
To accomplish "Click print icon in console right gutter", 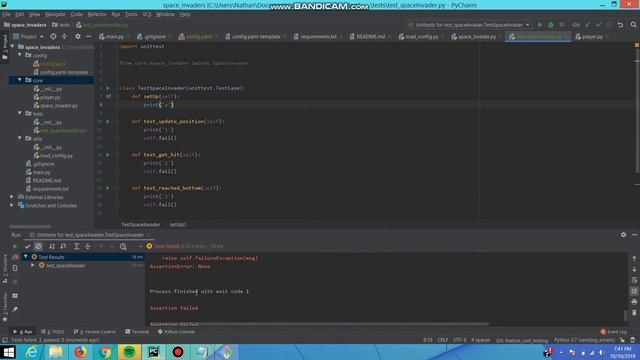I will tap(634, 302).
